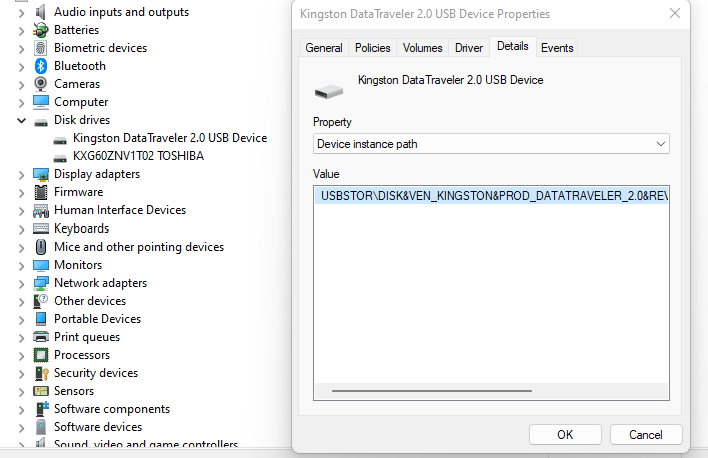Image resolution: width=708 pixels, height=458 pixels.
Task: Click the Biometric devices fingerprint icon
Action: [x=41, y=48]
